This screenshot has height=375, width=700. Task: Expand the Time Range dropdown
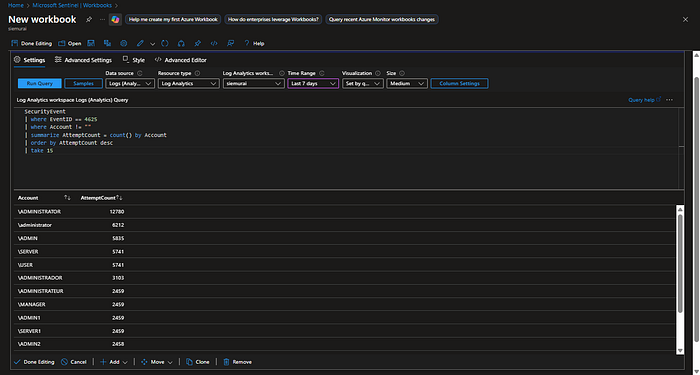[313, 83]
